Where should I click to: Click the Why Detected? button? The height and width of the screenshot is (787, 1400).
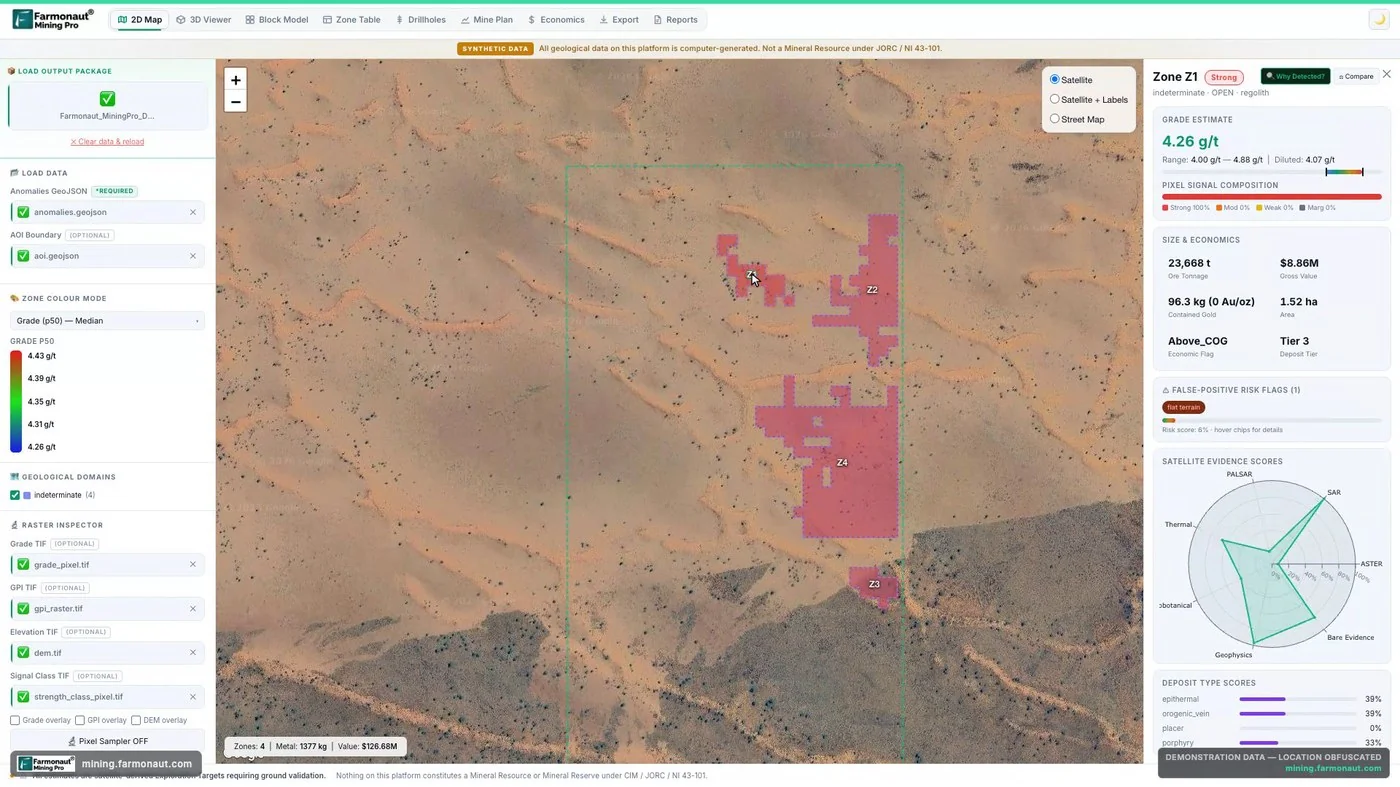point(1295,76)
